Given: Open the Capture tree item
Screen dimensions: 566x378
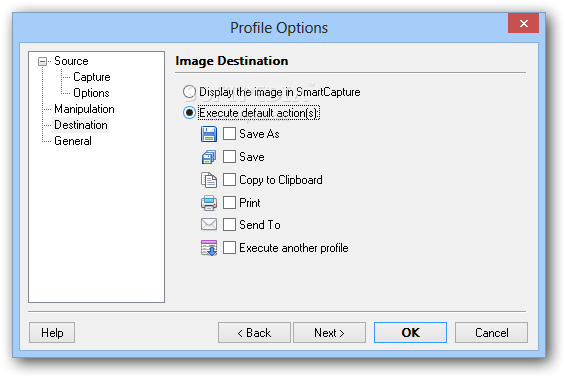Looking at the screenshot, I should click(x=92, y=77).
